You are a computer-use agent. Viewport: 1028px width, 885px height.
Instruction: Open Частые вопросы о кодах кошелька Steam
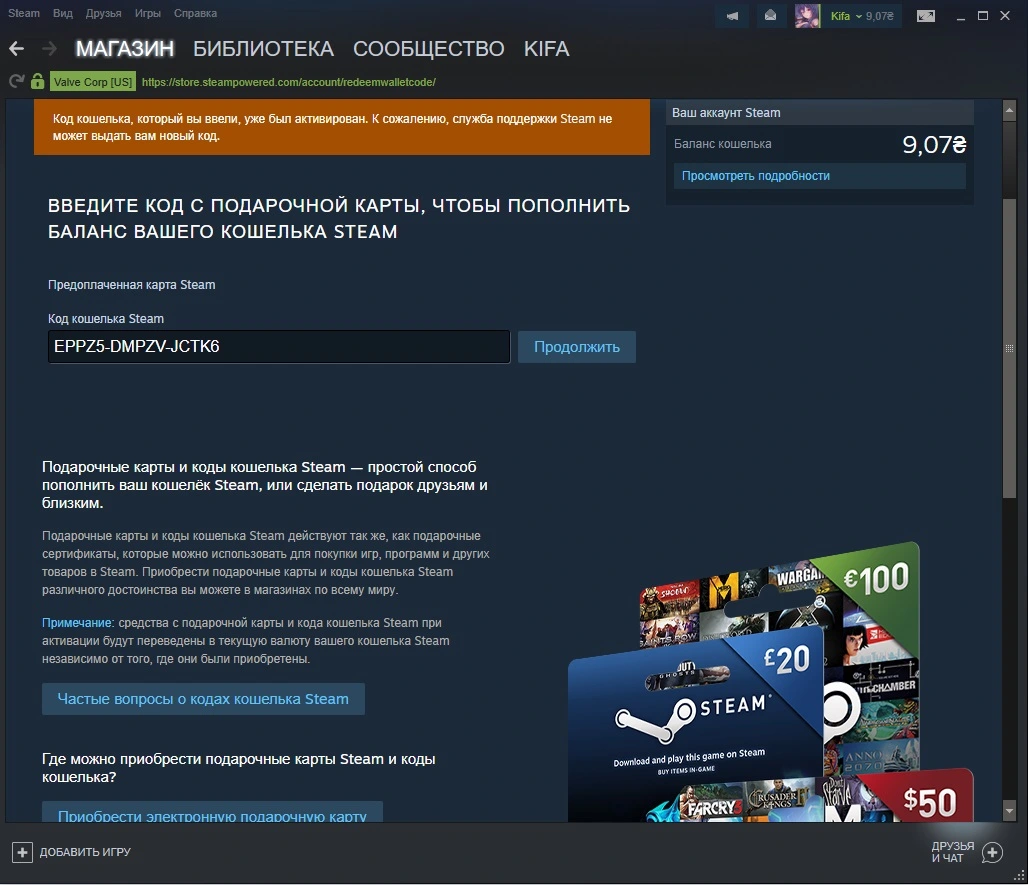203,699
